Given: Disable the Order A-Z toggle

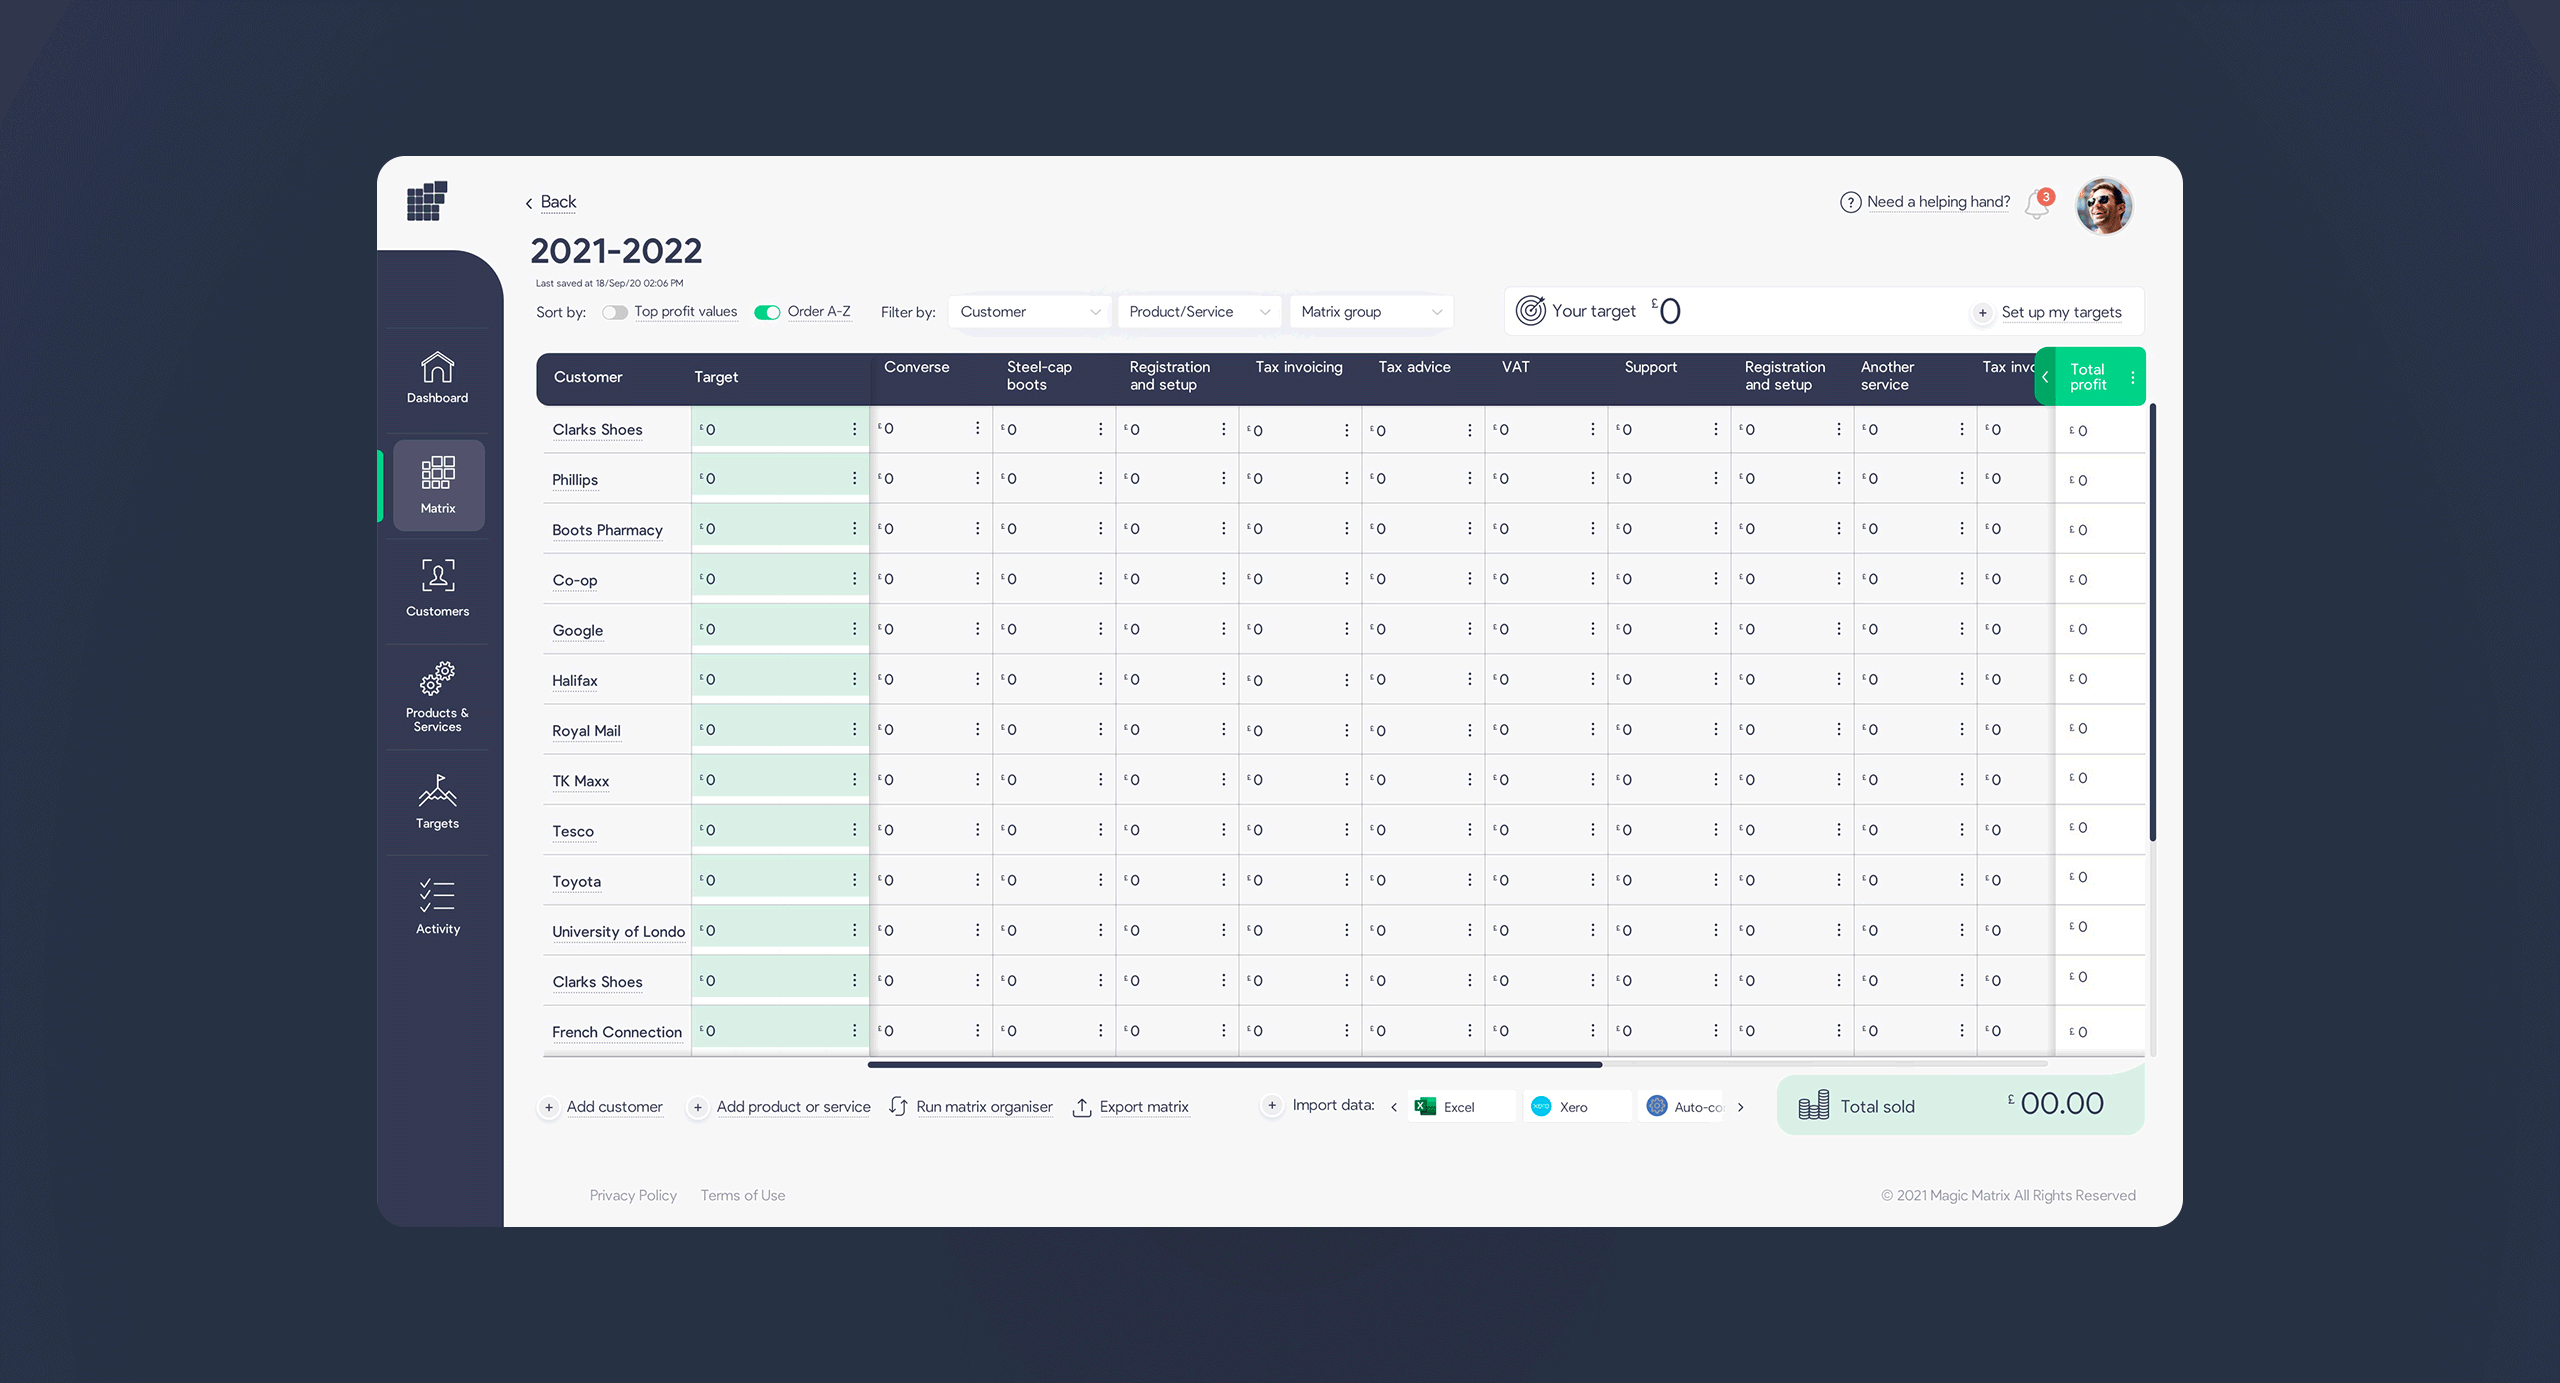Looking at the screenshot, I should [x=767, y=312].
